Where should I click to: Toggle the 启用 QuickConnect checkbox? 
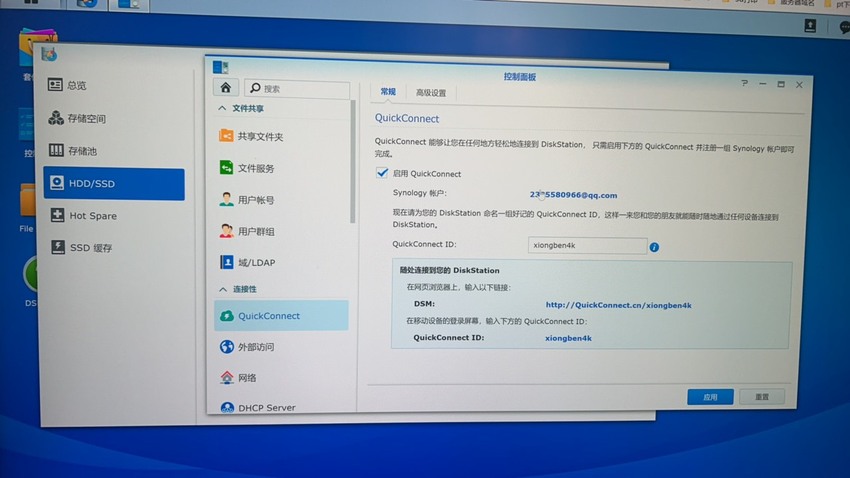(382, 173)
